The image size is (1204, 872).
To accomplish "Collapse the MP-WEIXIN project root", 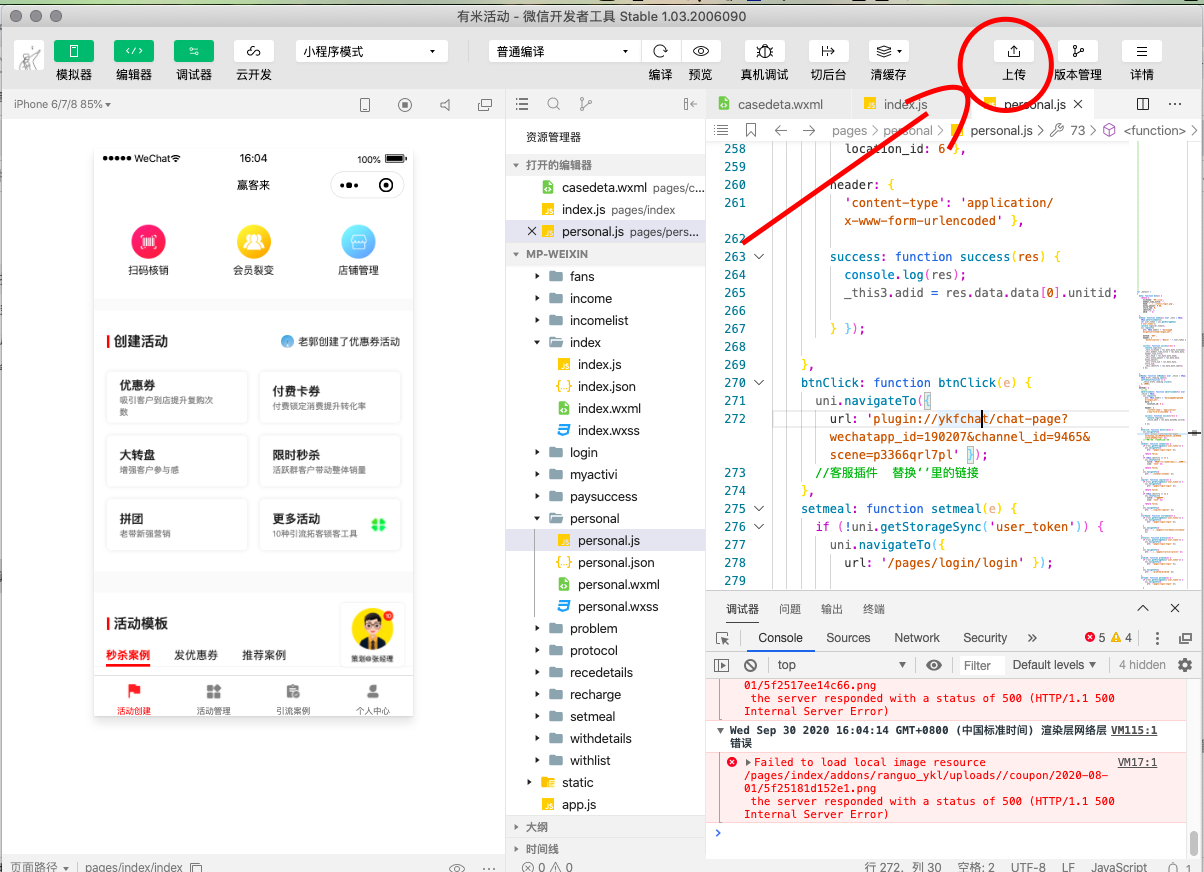I will pyautogui.click(x=605, y=254).
